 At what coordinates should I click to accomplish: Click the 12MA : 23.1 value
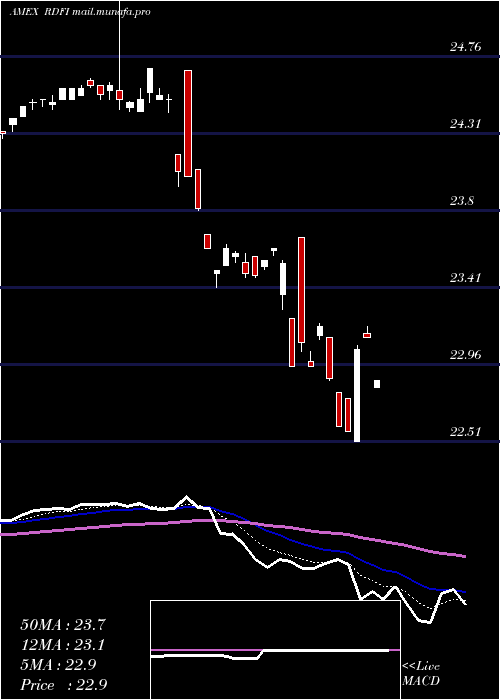[x=63, y=645]
